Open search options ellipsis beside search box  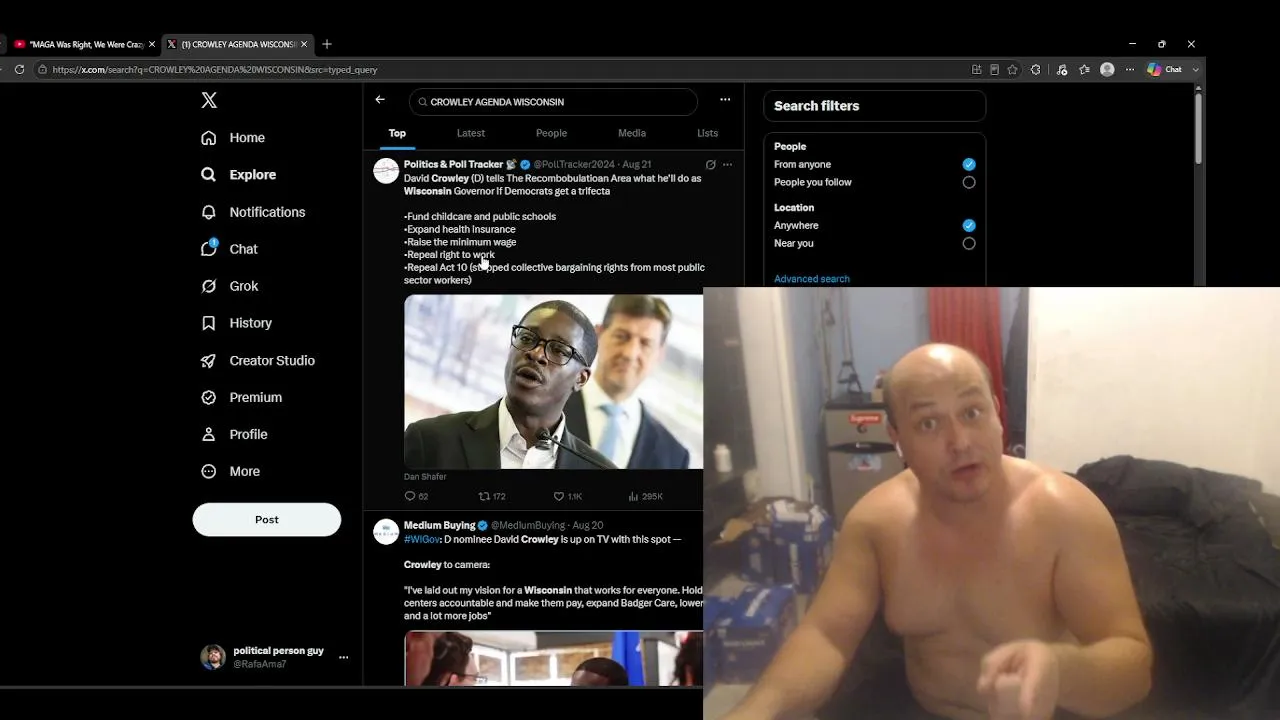click(725, 100)
